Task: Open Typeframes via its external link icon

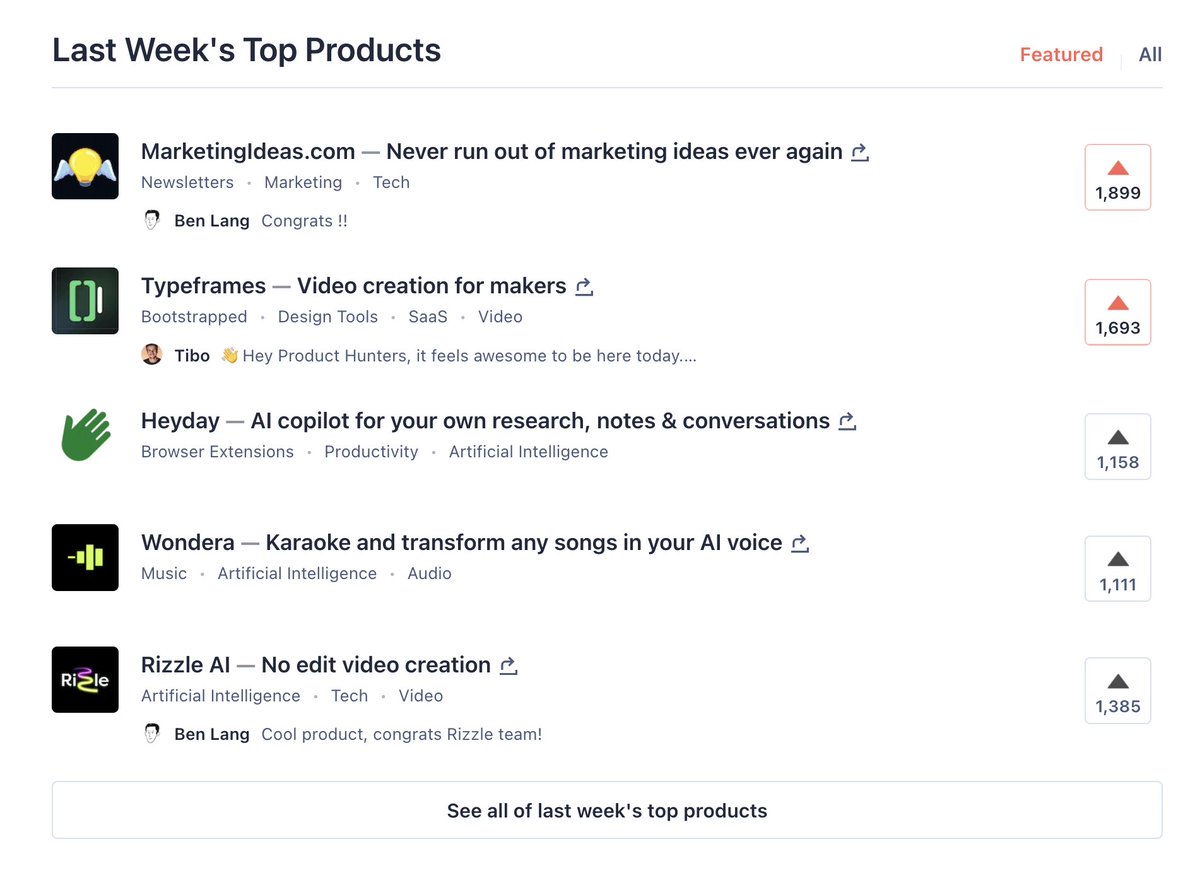Action: coord(584,287)
